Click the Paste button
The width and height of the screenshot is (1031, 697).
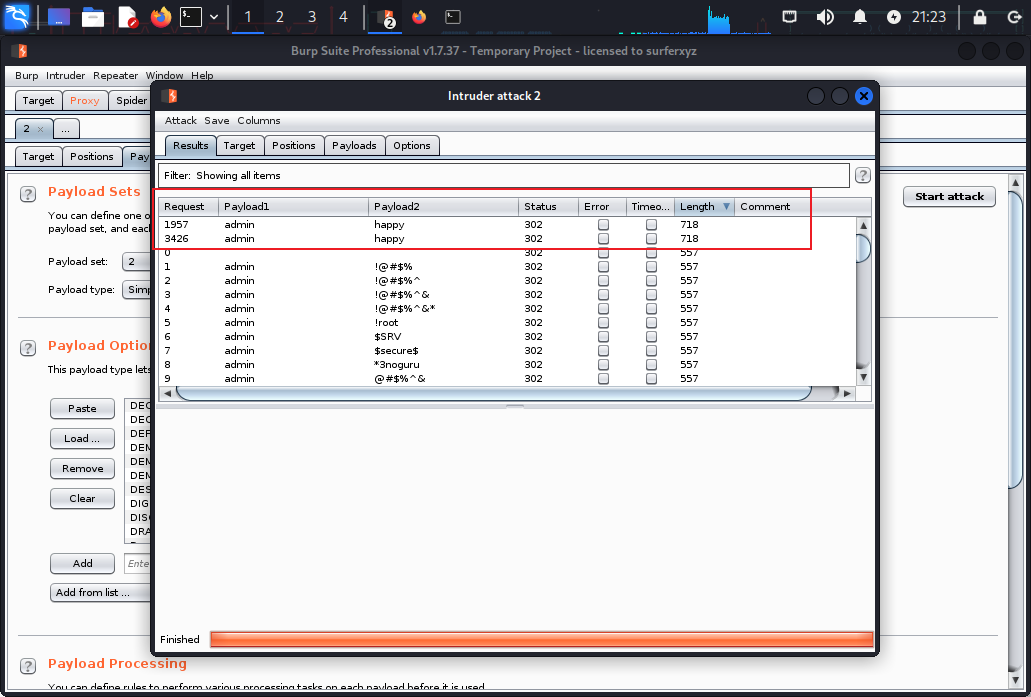[82, 408]
